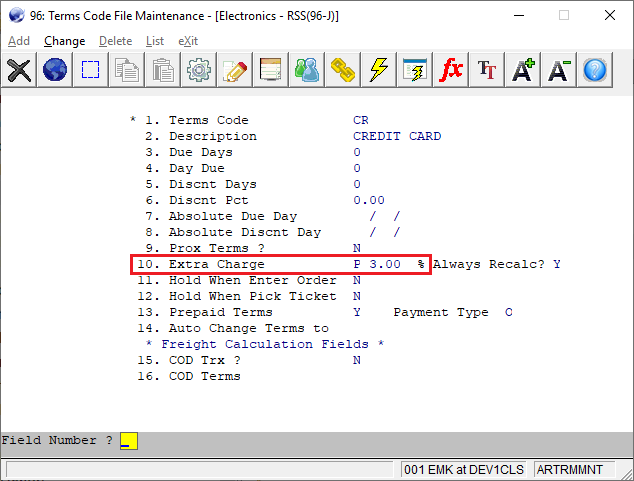Screen dimensions: 634x481
Task: Open the Change menu
Action: (64, 41)
